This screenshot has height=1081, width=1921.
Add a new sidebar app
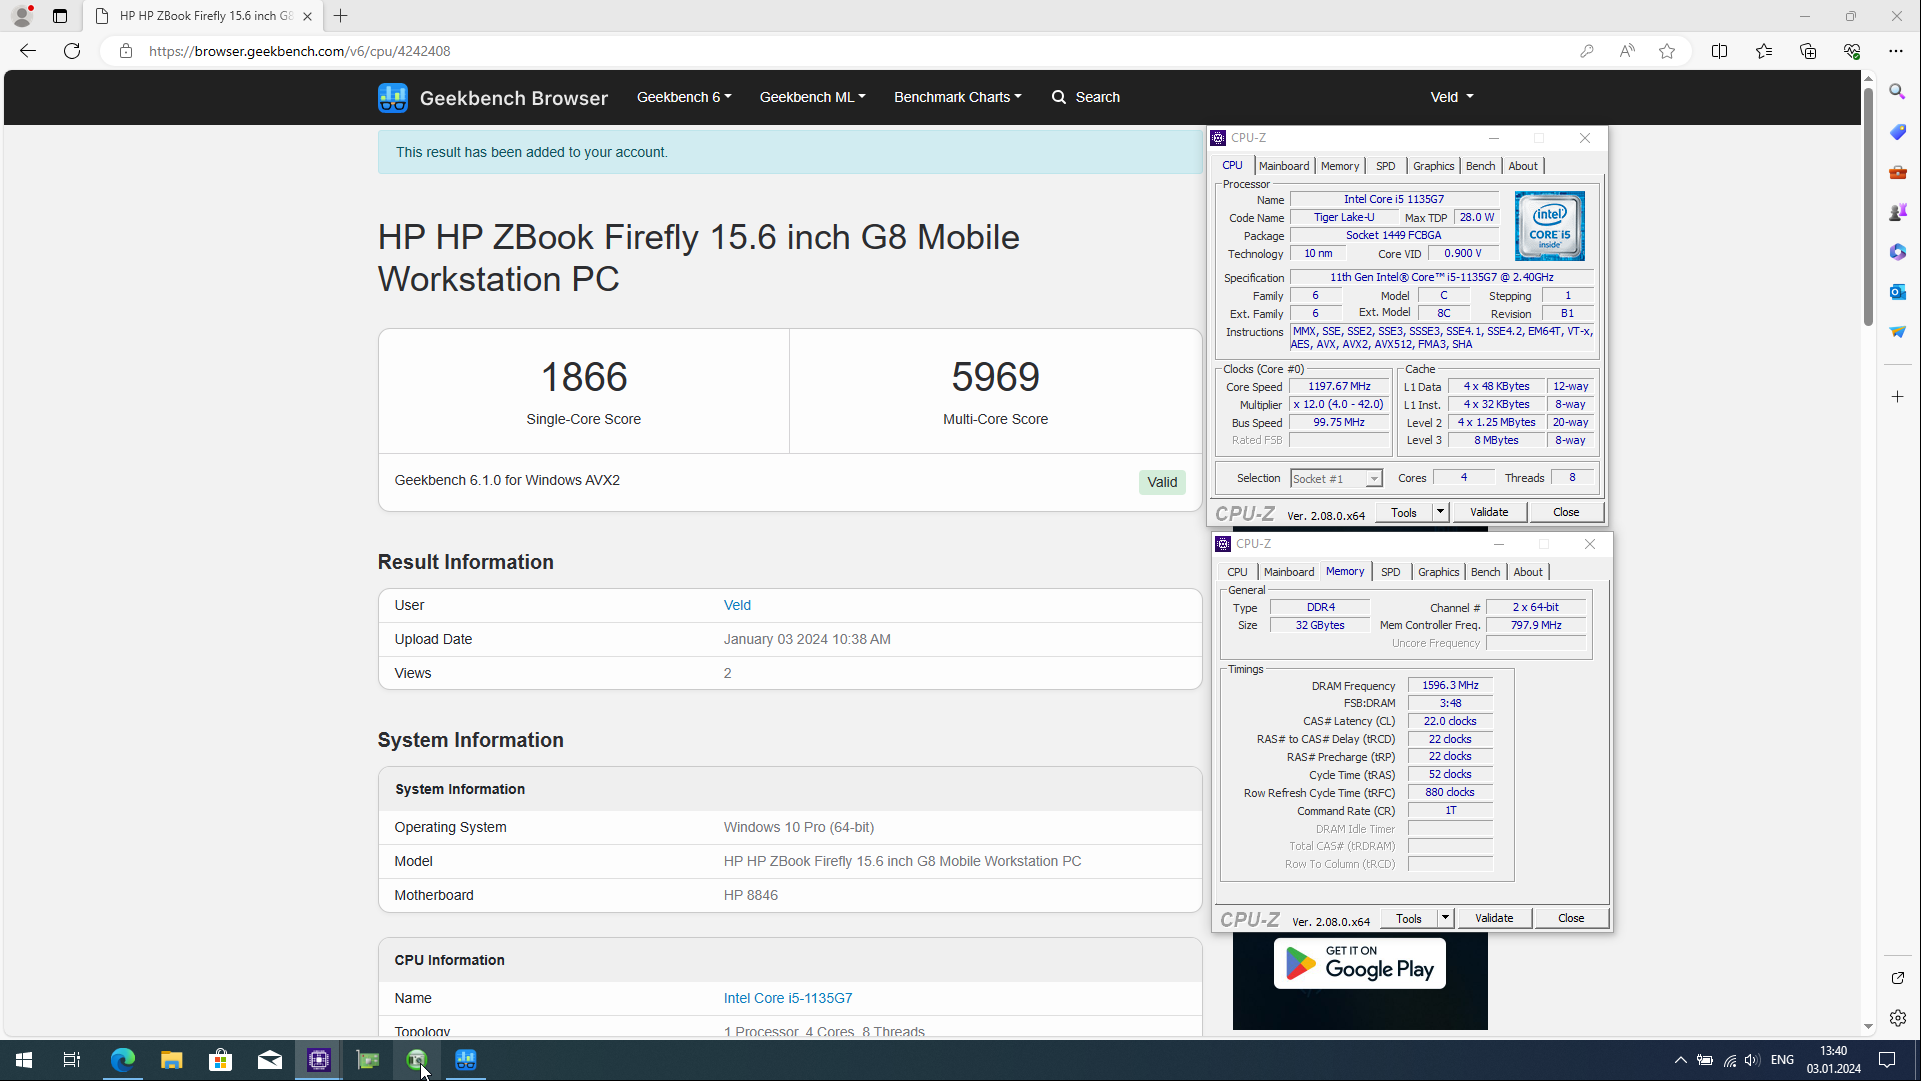[1898, 397]
